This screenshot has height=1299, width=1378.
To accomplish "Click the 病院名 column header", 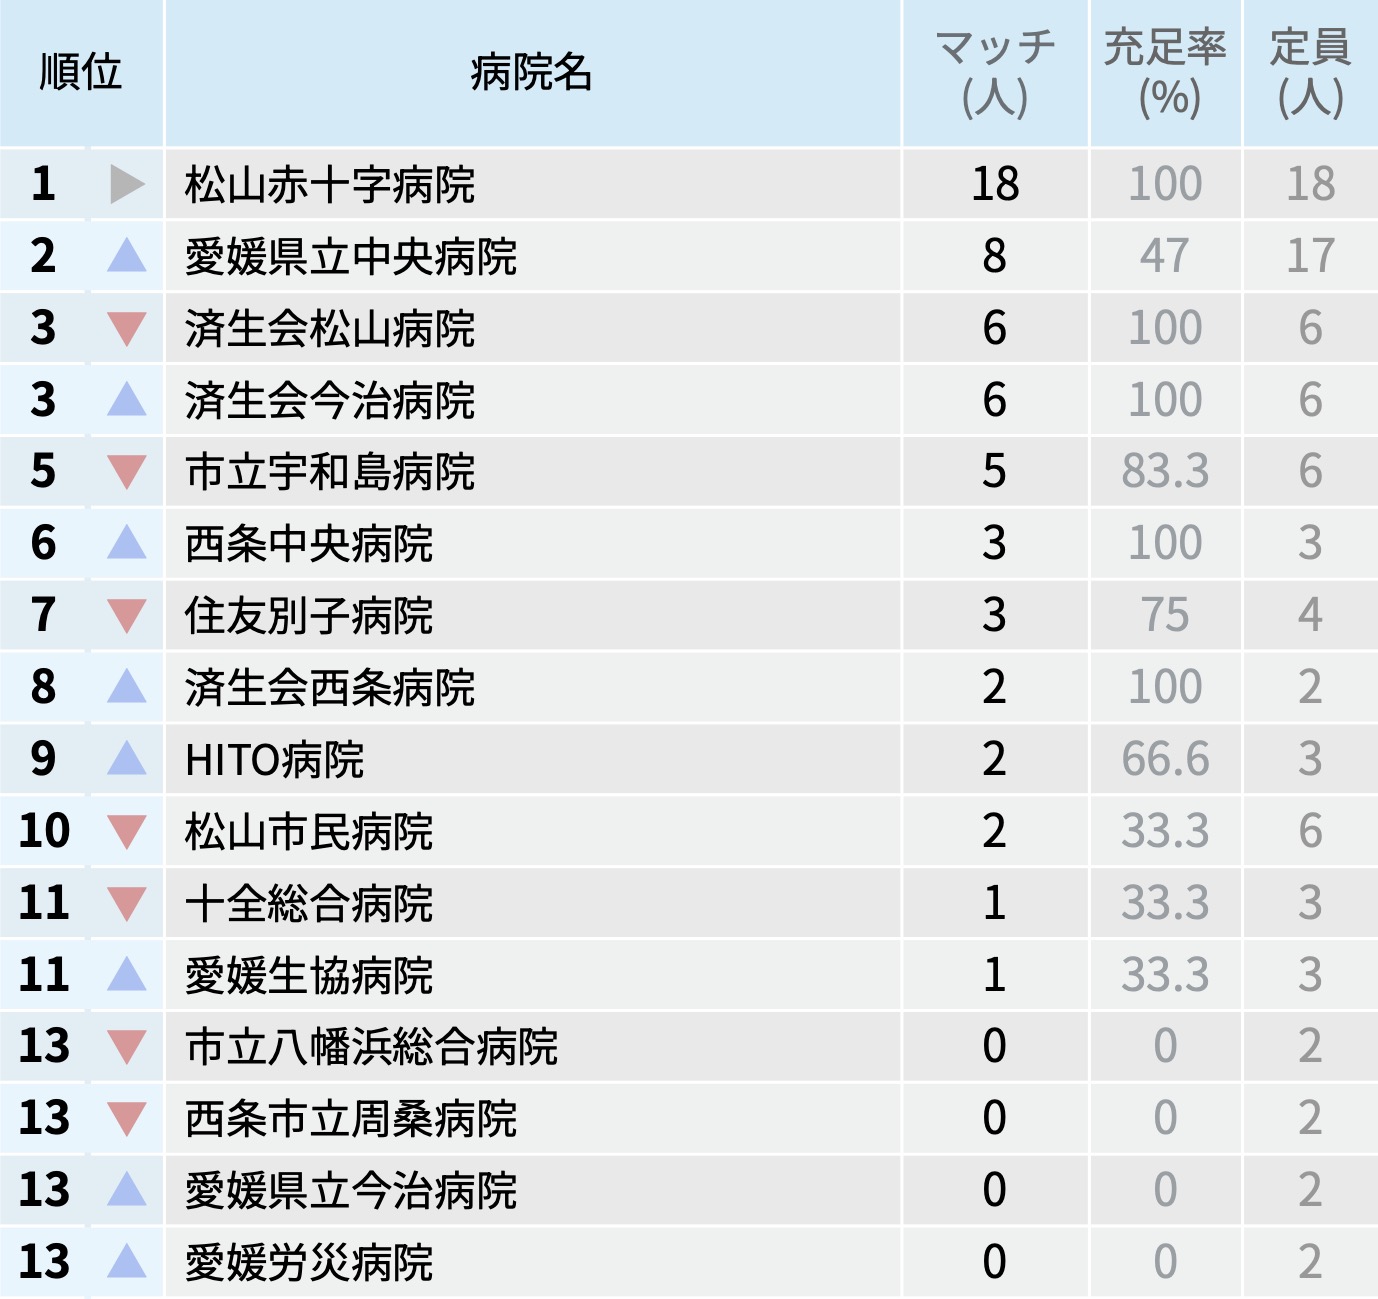I will [532, 73].
